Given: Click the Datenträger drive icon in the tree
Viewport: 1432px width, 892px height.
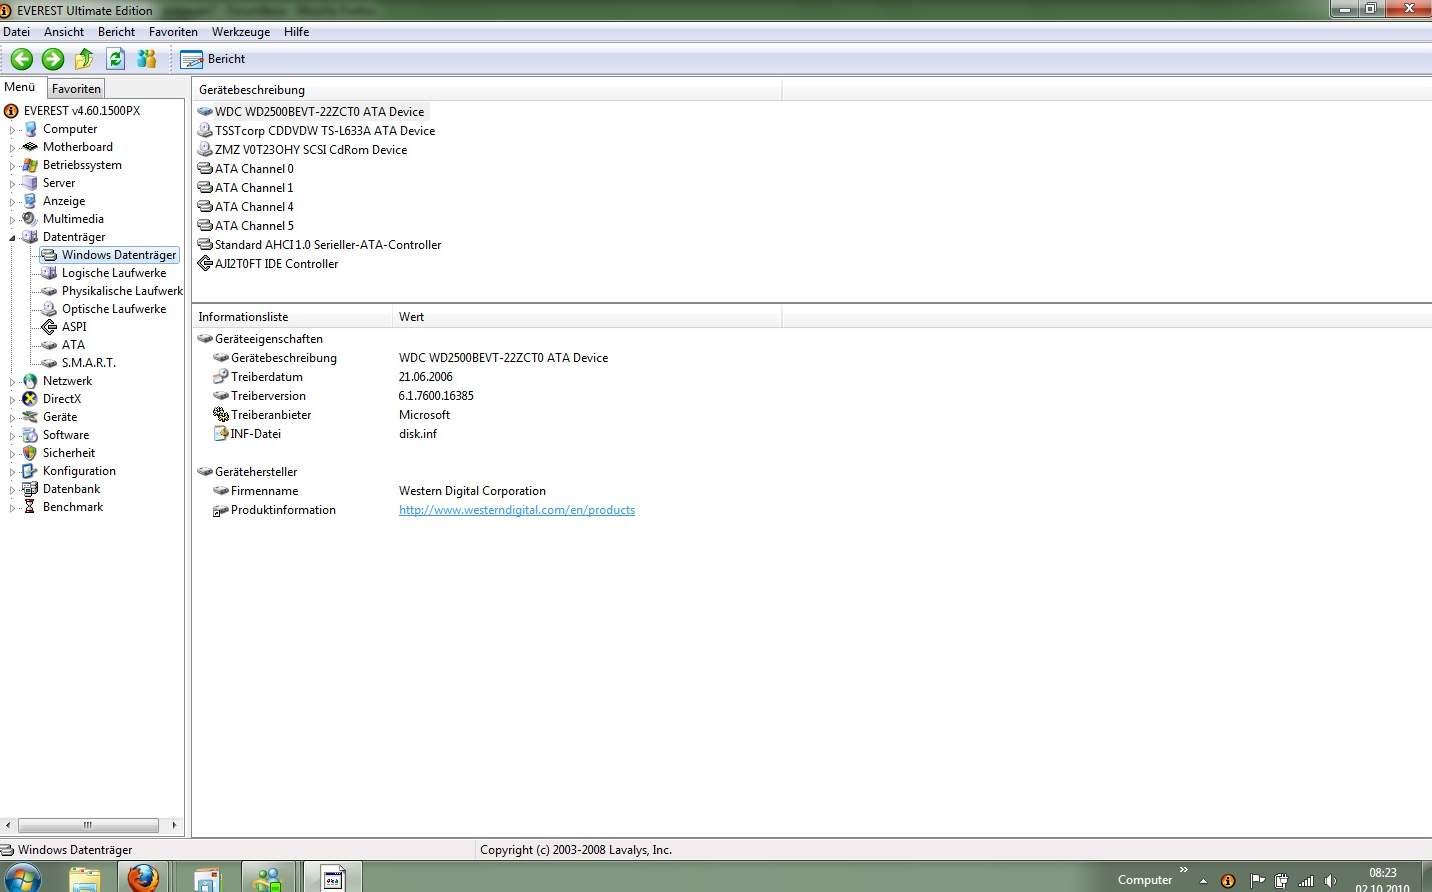Looking at the screenshot, I should [x=30, y=237].
